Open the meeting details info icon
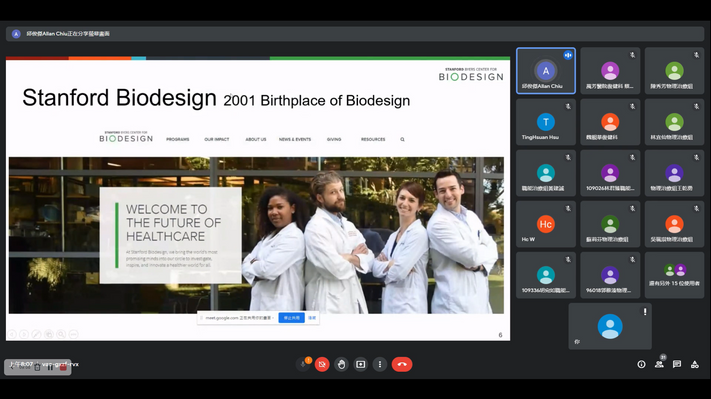This screenshot has width=711, height=399. point(641,365)
